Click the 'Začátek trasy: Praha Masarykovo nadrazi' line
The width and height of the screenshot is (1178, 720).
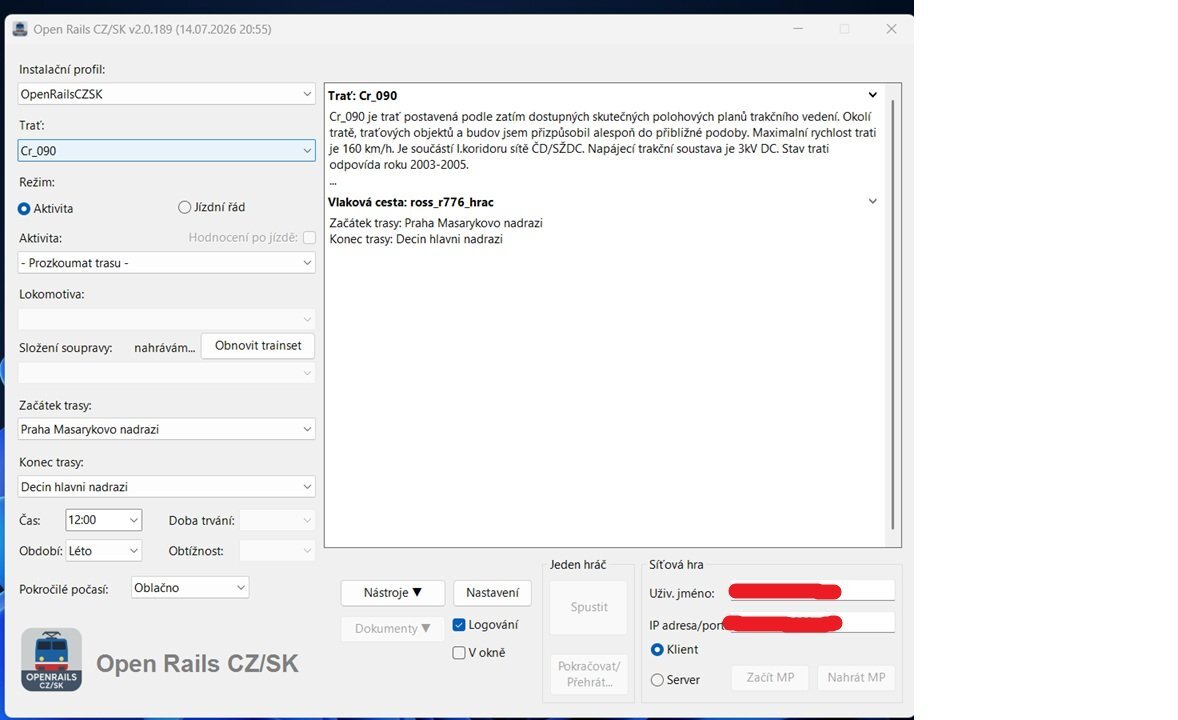pos(436,223)
